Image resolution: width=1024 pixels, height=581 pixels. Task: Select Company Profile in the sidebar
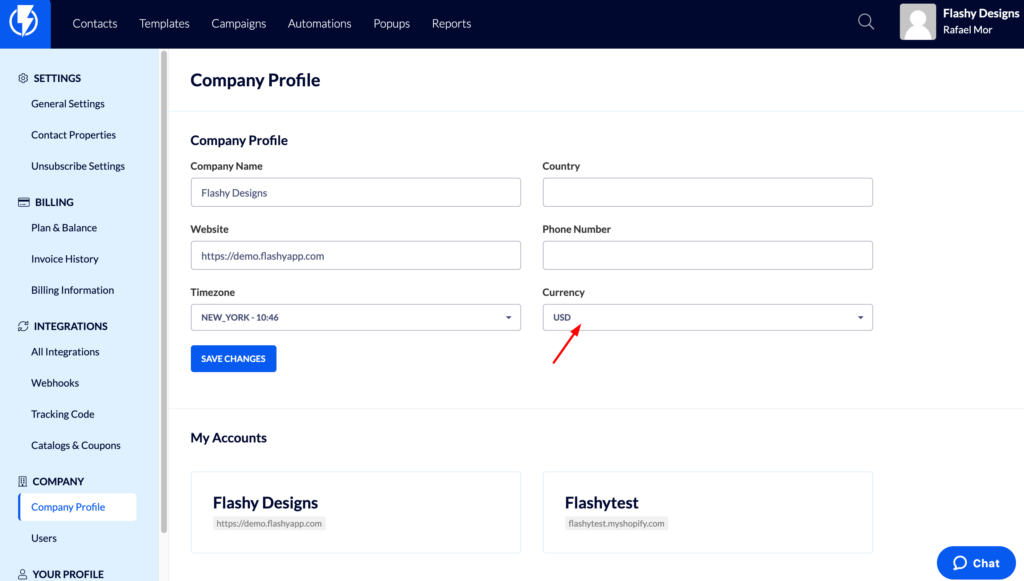(78, 507)
